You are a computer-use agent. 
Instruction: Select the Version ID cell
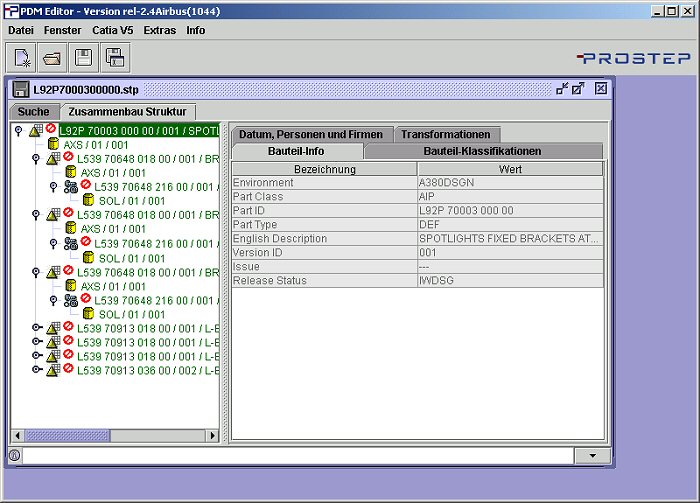325,253
